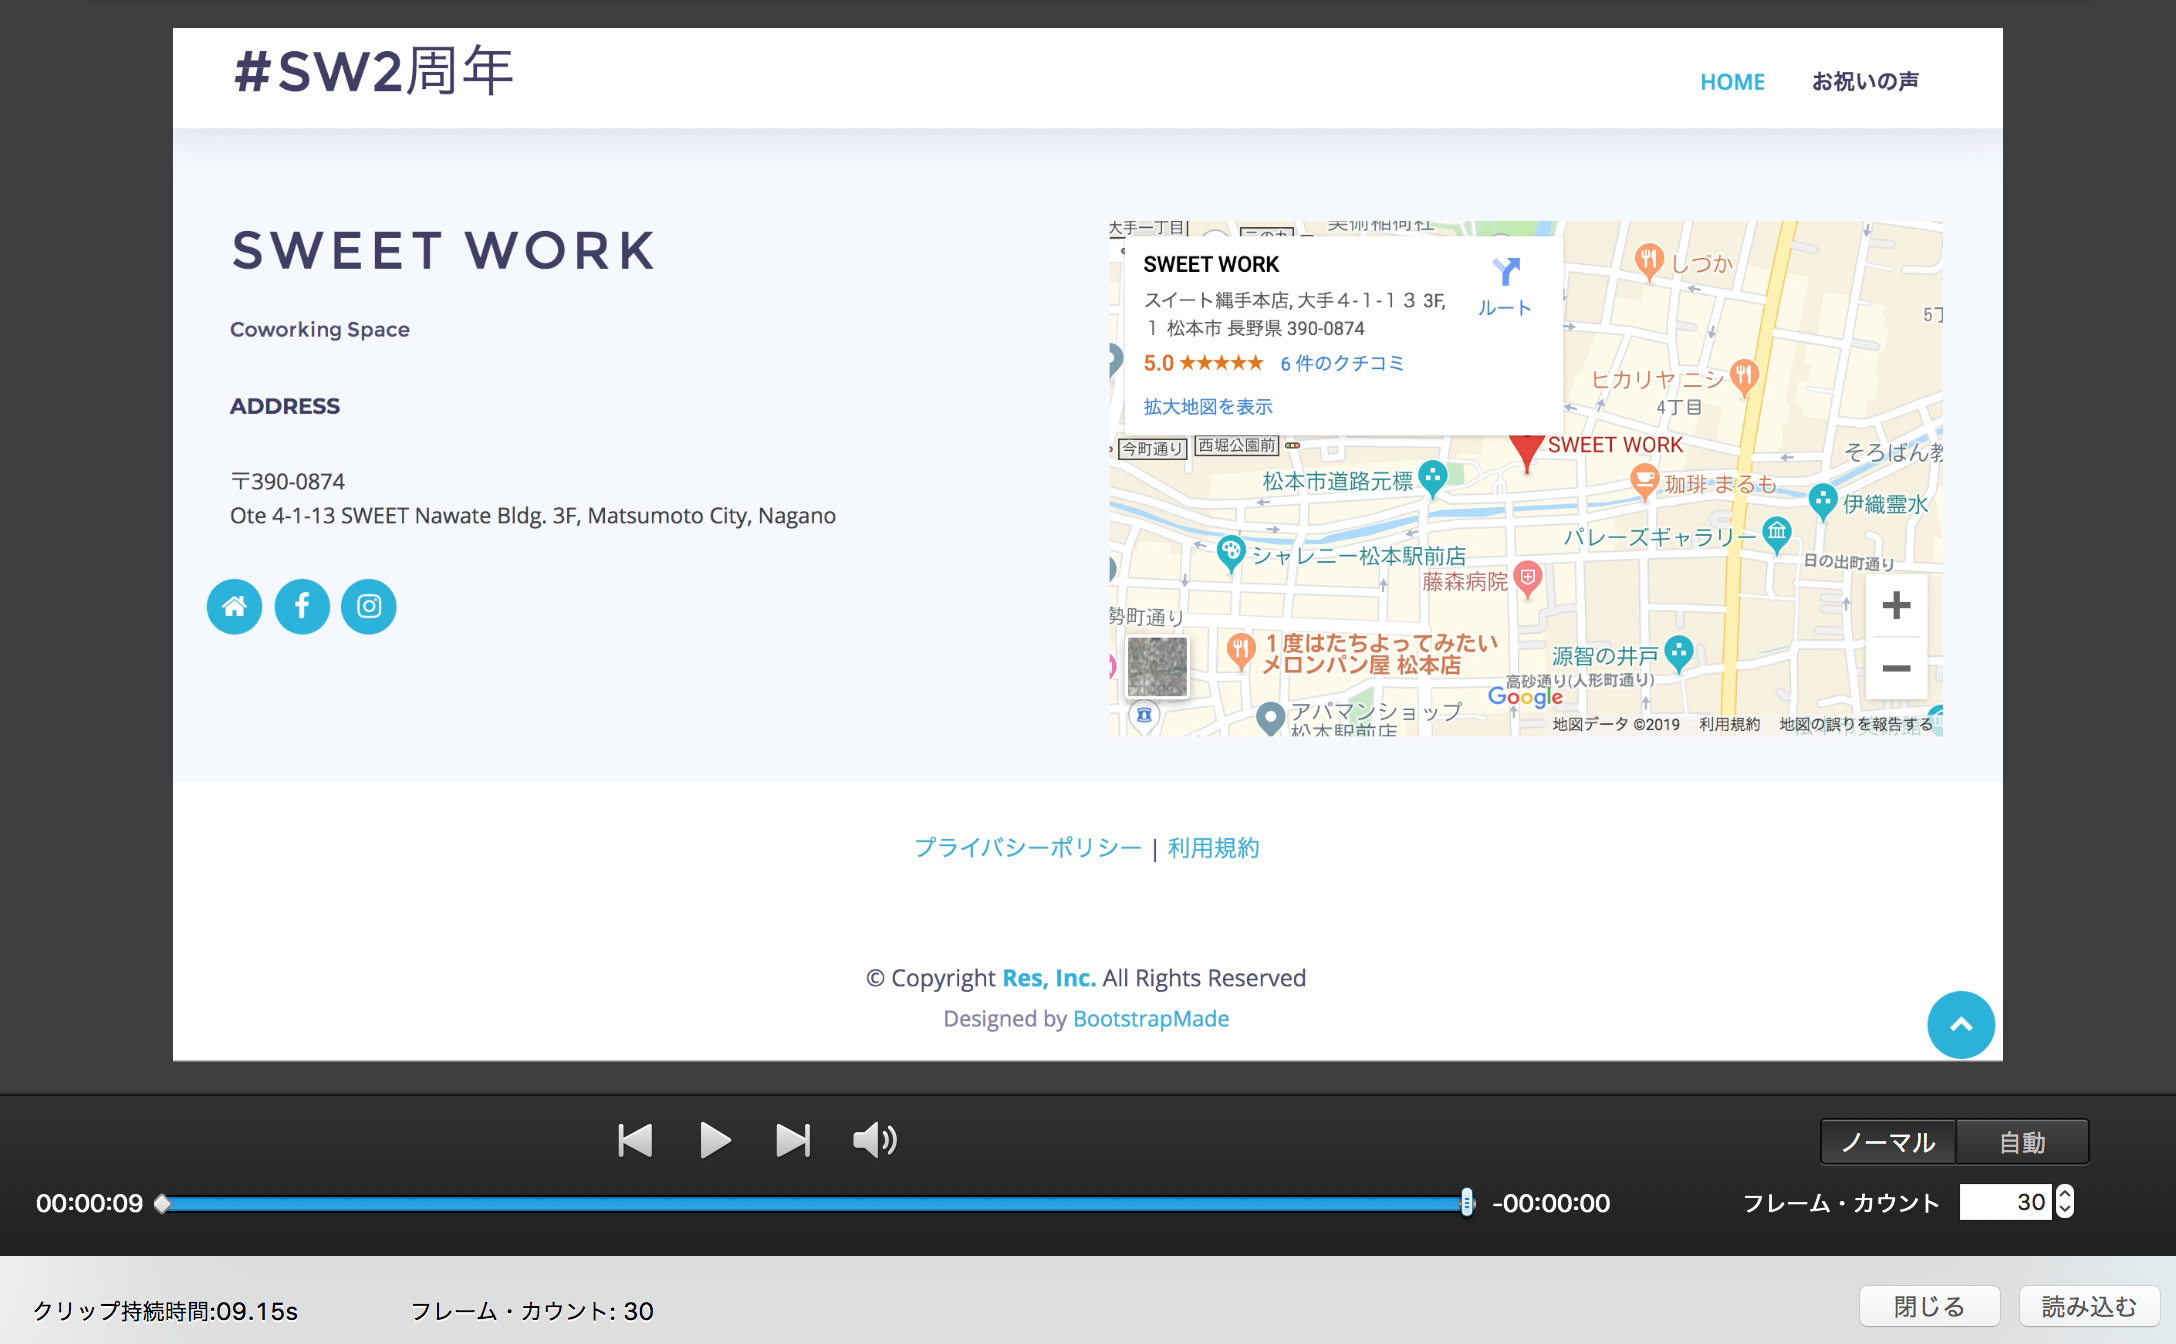
Task: Click the scroll-to-top arrow button
Action: 1961,1024
